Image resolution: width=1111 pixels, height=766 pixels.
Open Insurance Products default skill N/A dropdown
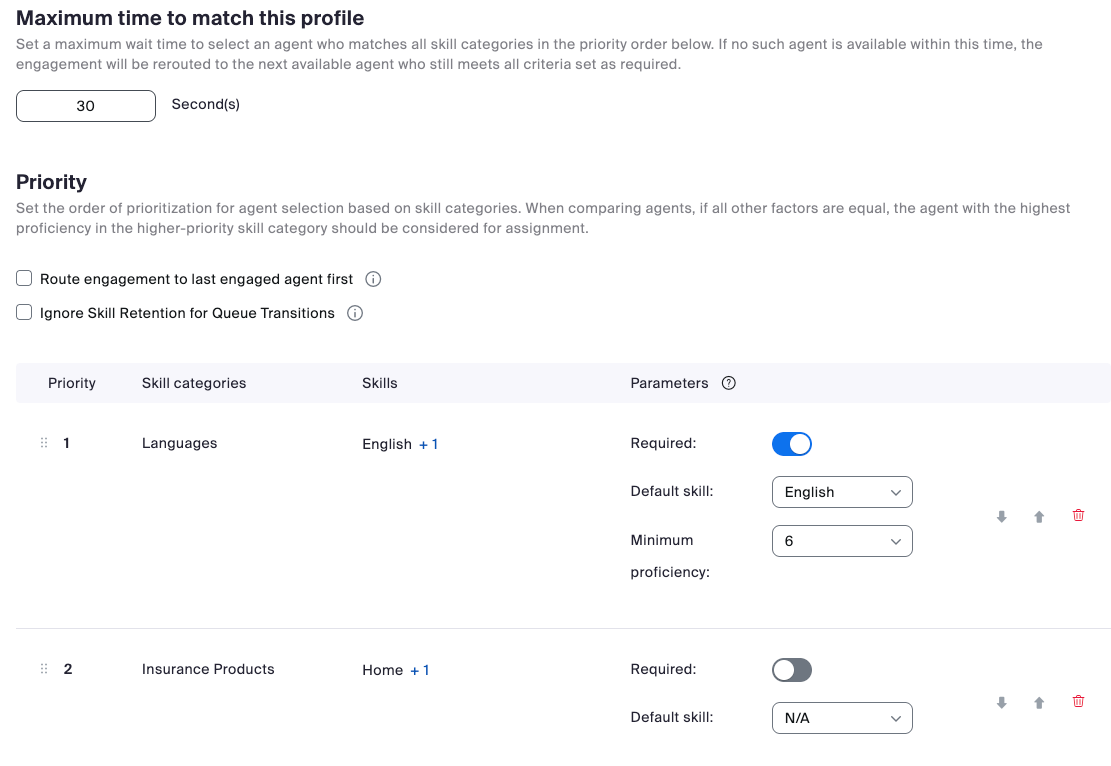842,718
